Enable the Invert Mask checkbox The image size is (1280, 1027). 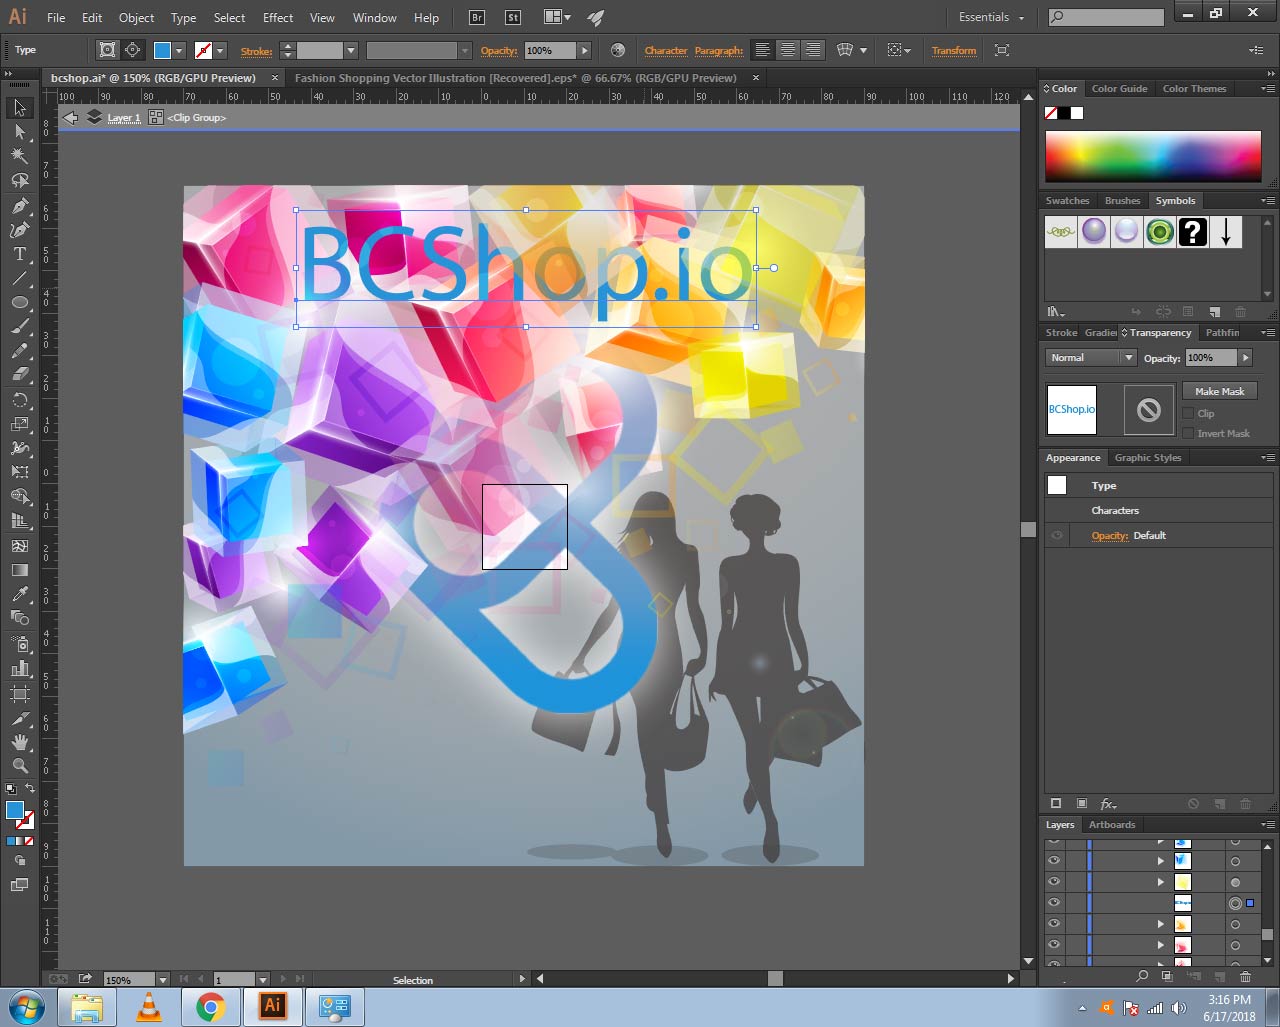tap(1188, 433)
